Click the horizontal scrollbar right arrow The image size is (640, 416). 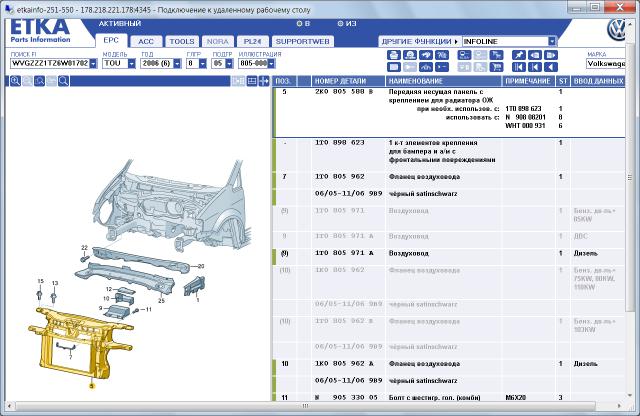click(620, 406)
